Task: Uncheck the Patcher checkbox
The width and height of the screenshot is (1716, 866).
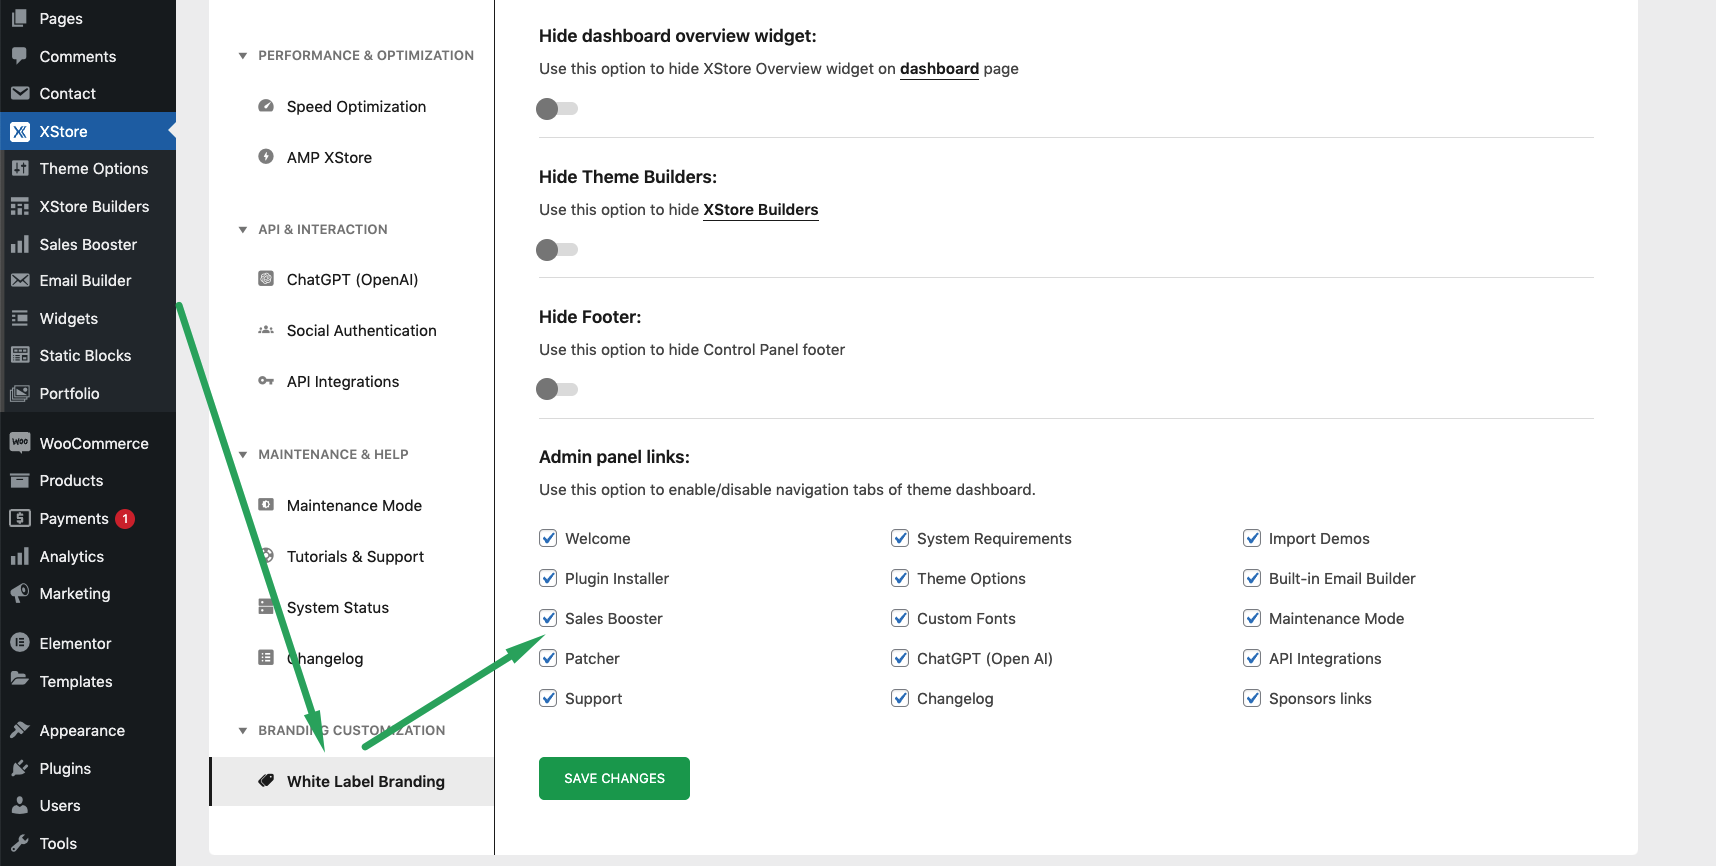Action: pos(548,658)
